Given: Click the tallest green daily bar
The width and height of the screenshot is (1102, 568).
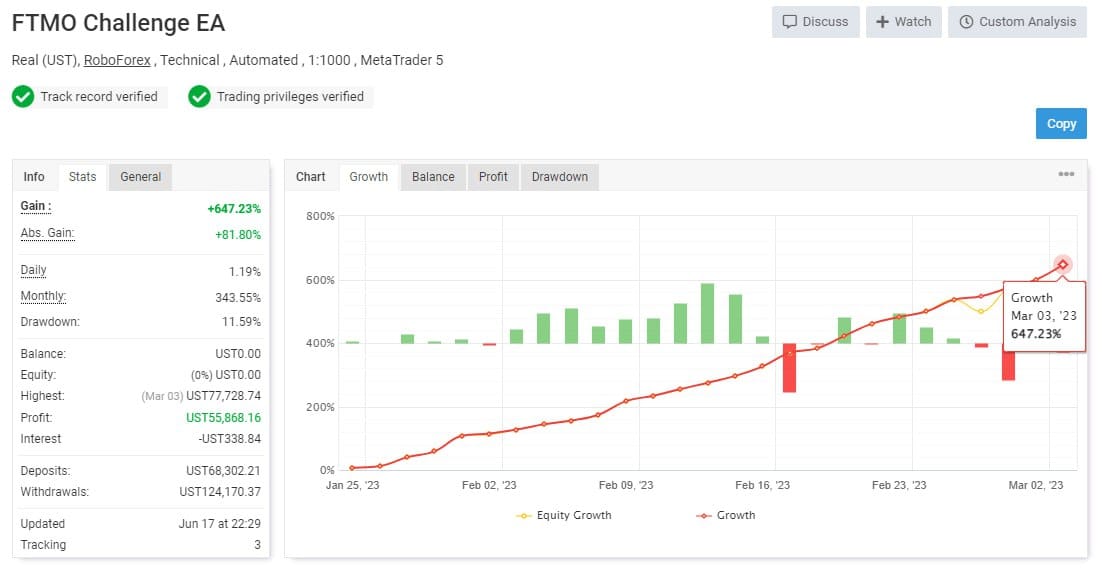Looking at the screenshot, I should (708, 314).
